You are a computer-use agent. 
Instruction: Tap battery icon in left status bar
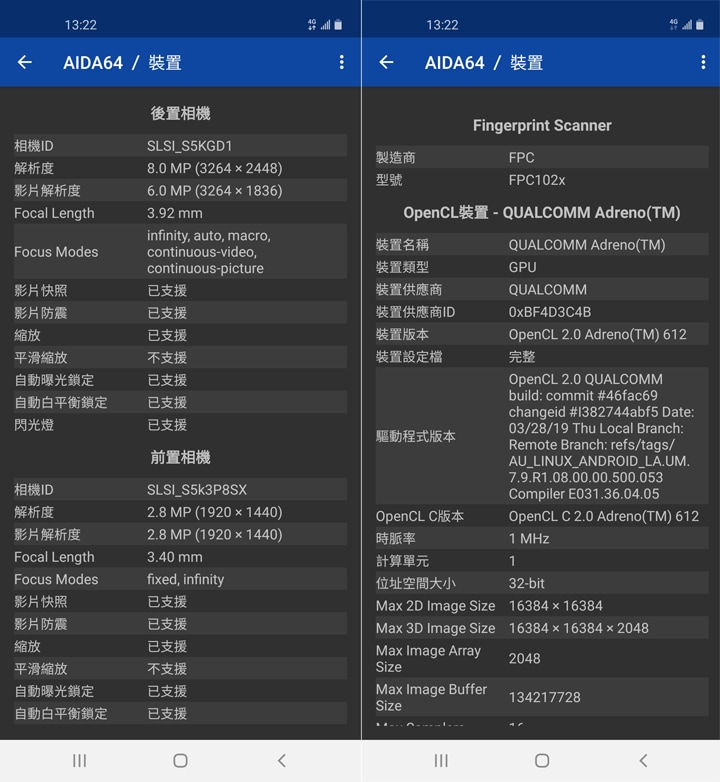click(338, 24)
